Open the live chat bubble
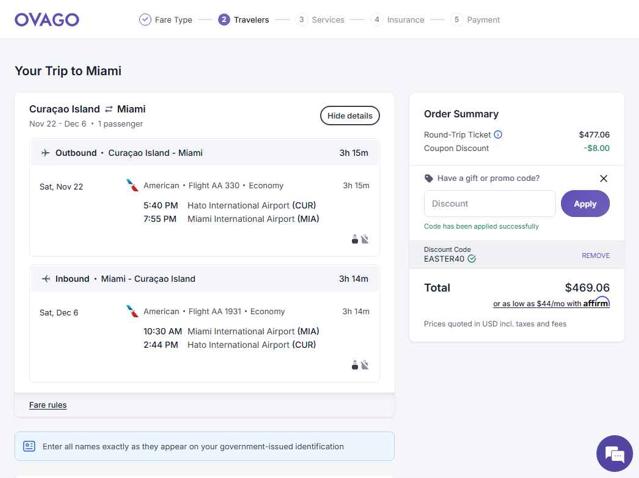Screen dimensions: 639x478 [615, 453]
